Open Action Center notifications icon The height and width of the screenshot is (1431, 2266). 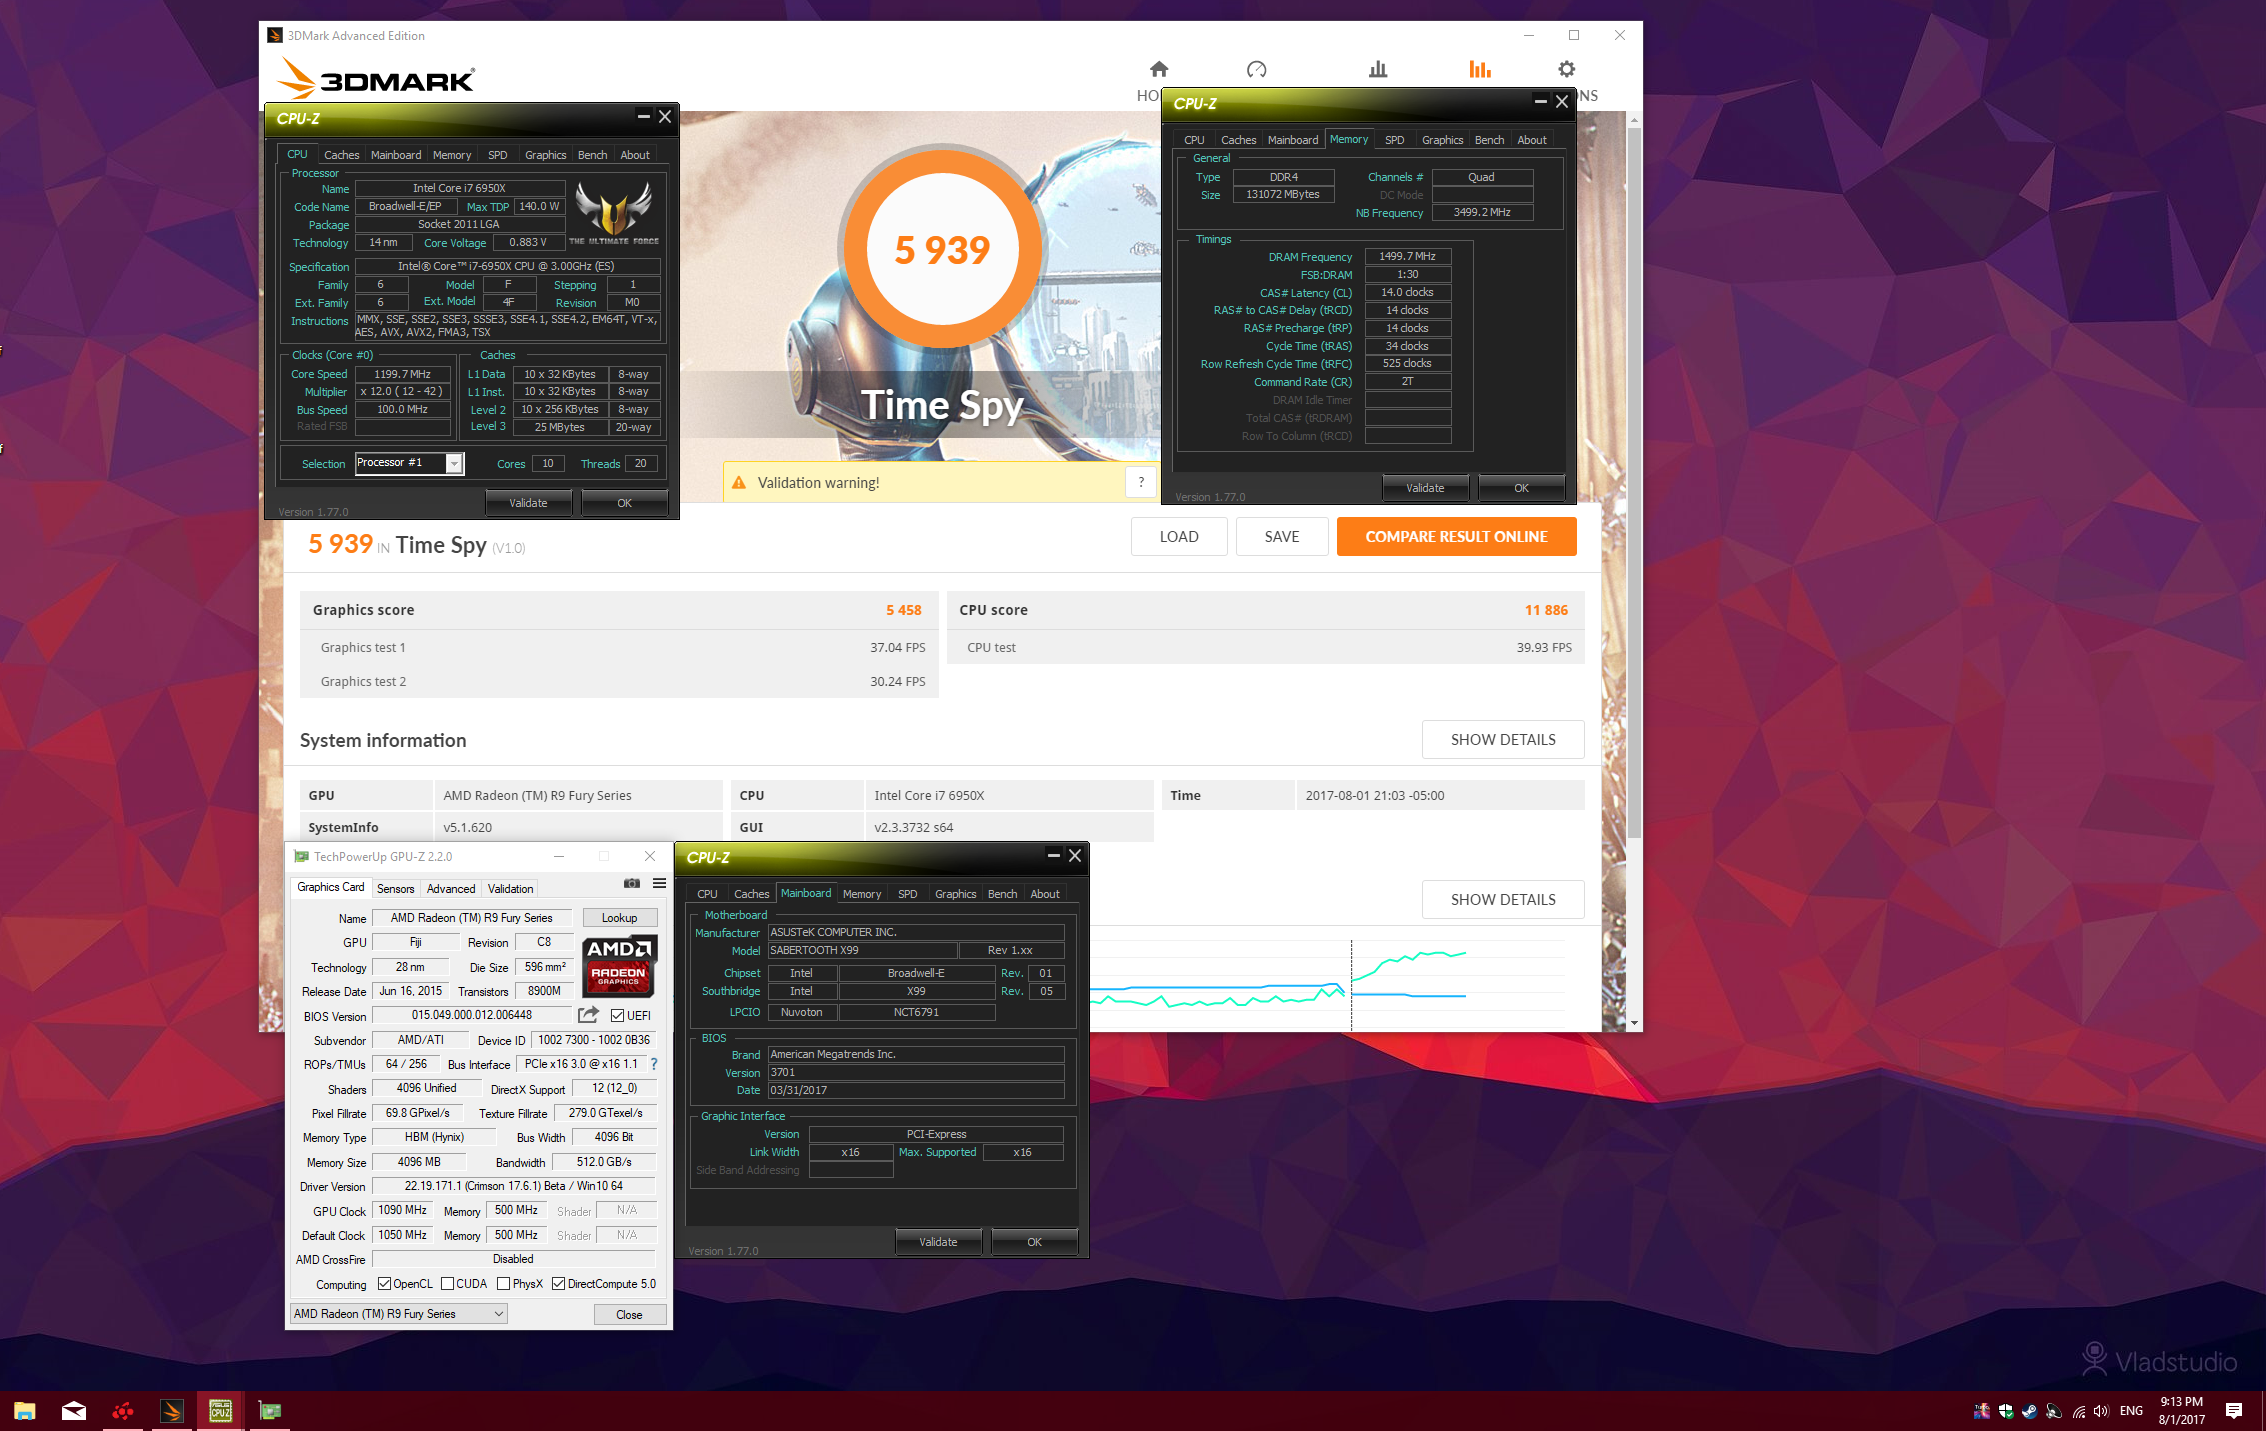[x=2234, y=1411]
